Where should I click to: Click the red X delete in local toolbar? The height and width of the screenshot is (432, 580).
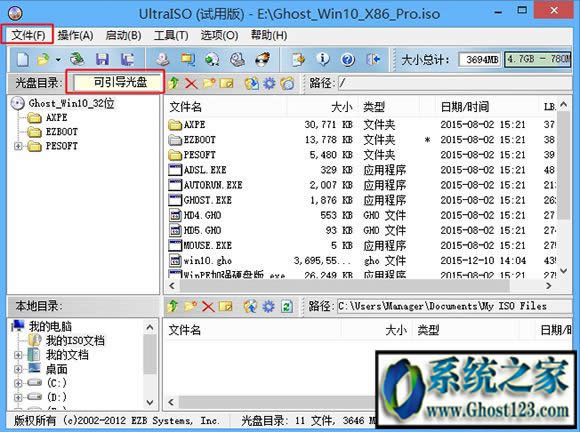(x=208, y=306)
